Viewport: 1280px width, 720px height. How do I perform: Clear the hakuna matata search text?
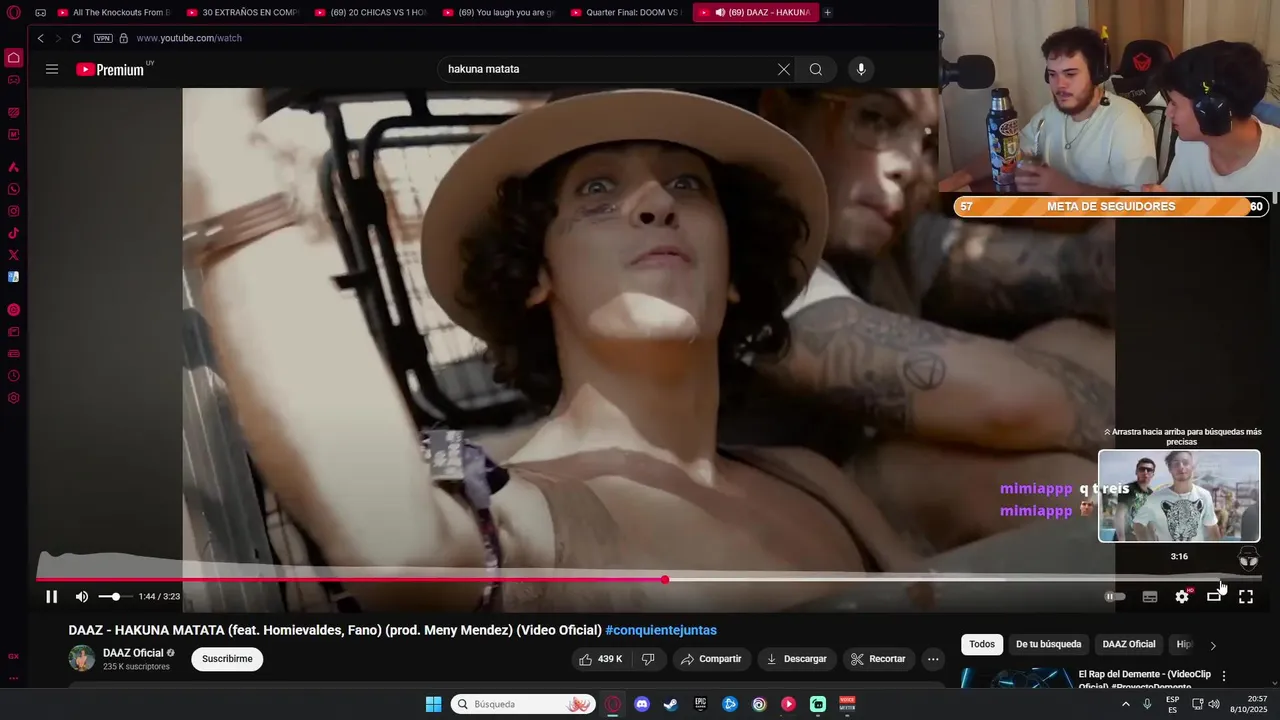click(x=784, y=69)
